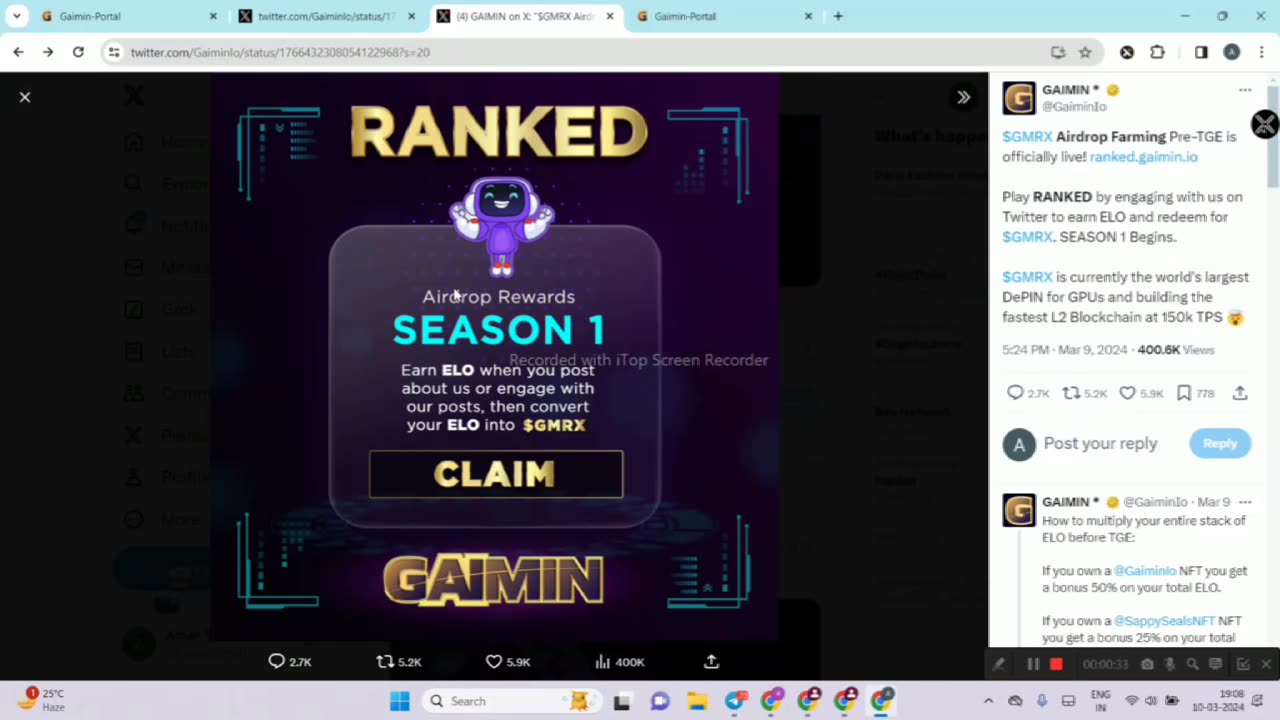Open Telegram from the taskbar
The height and width of the screenshot is (720, 1280).
coord(734,701)
